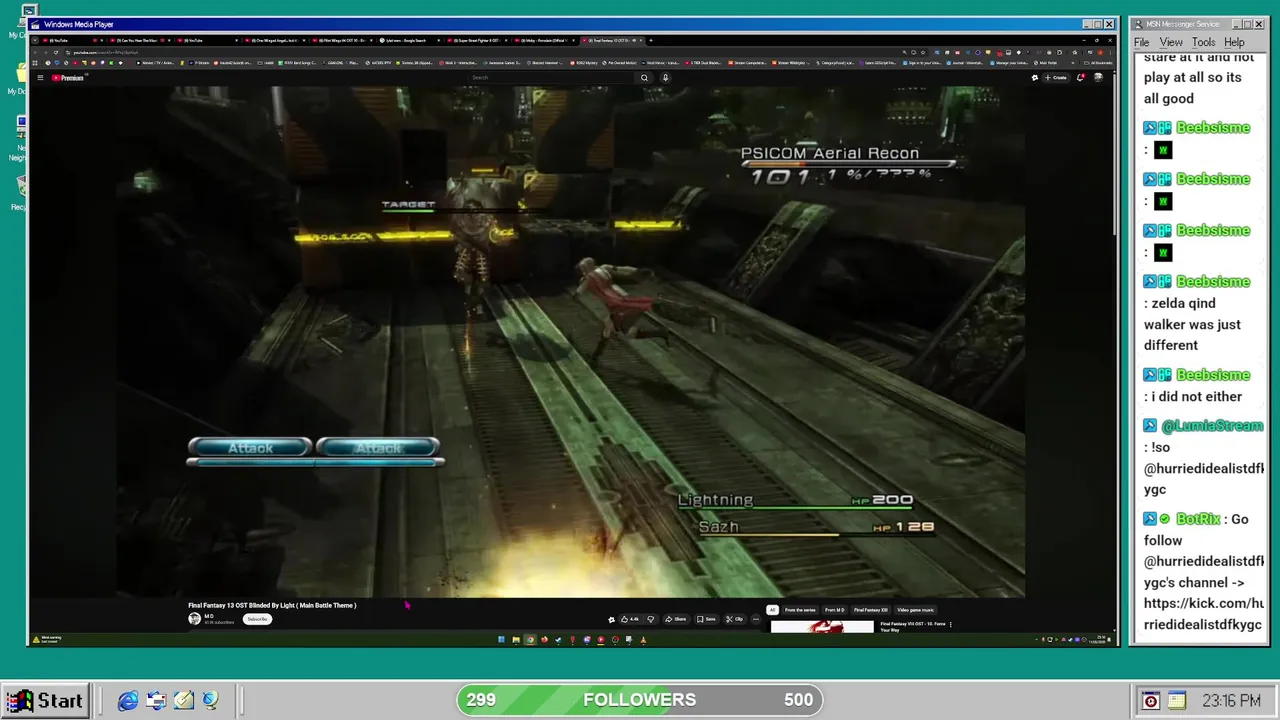Open a new browser tab with plus
Screen dimensions: 1280x720
(651, 40)
